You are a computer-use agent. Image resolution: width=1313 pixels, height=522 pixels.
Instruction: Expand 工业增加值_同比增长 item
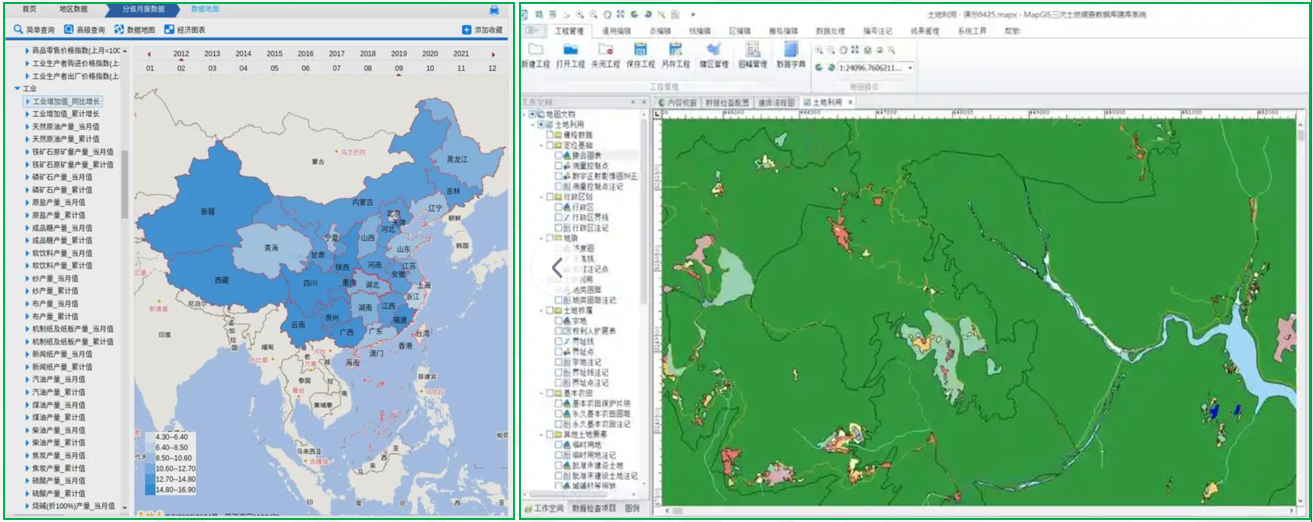[27, 102]
